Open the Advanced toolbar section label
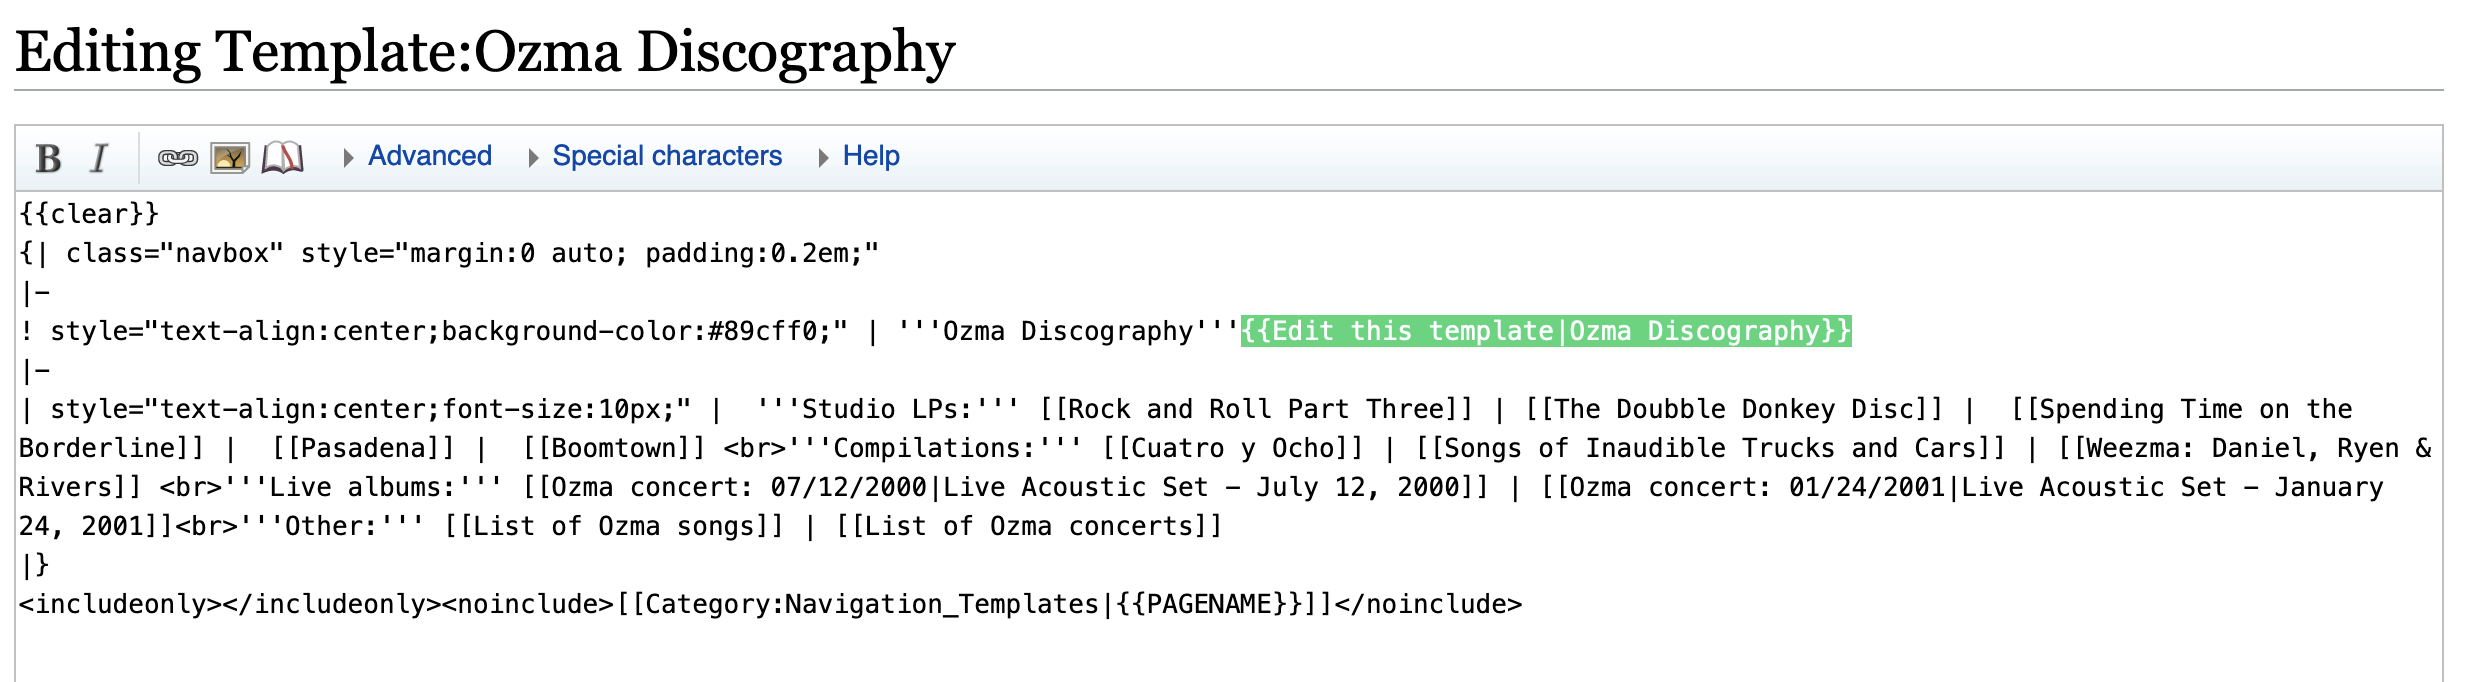Screen dimensions: 2474x682 point(430,156)
